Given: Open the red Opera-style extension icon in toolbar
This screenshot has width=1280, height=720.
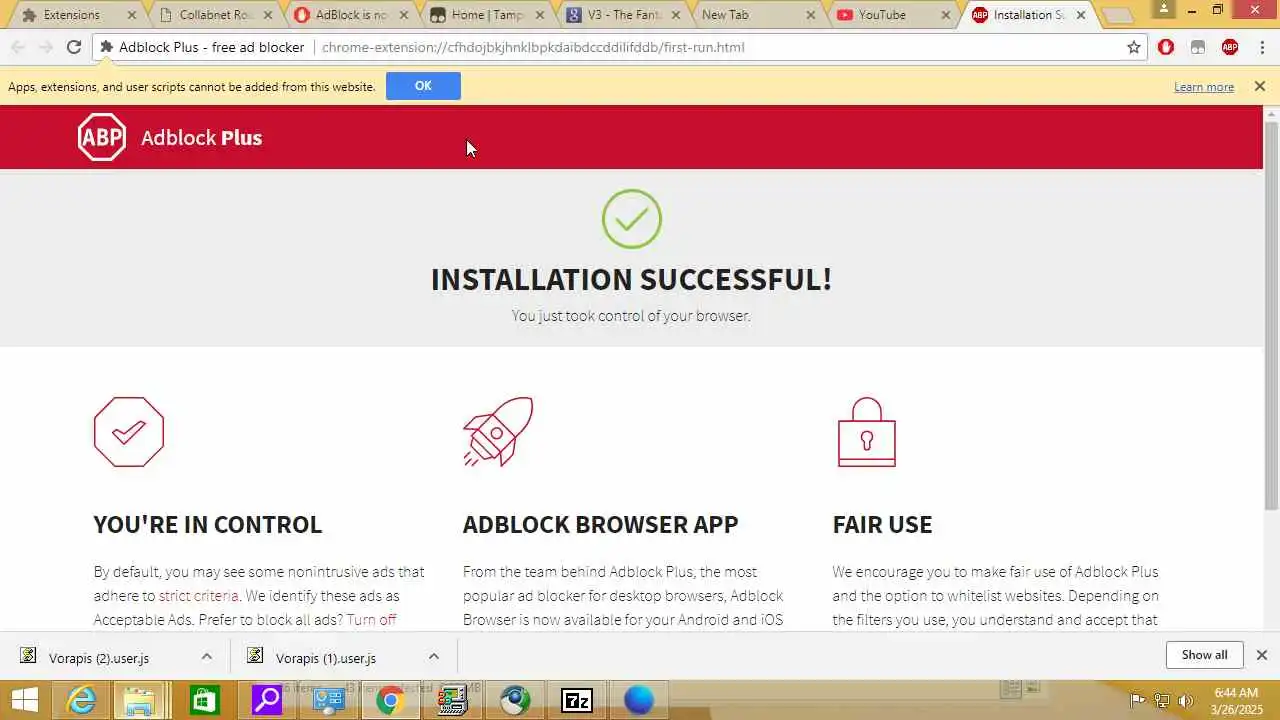Looking at the screenshot, I should (x=1166, y=47).
